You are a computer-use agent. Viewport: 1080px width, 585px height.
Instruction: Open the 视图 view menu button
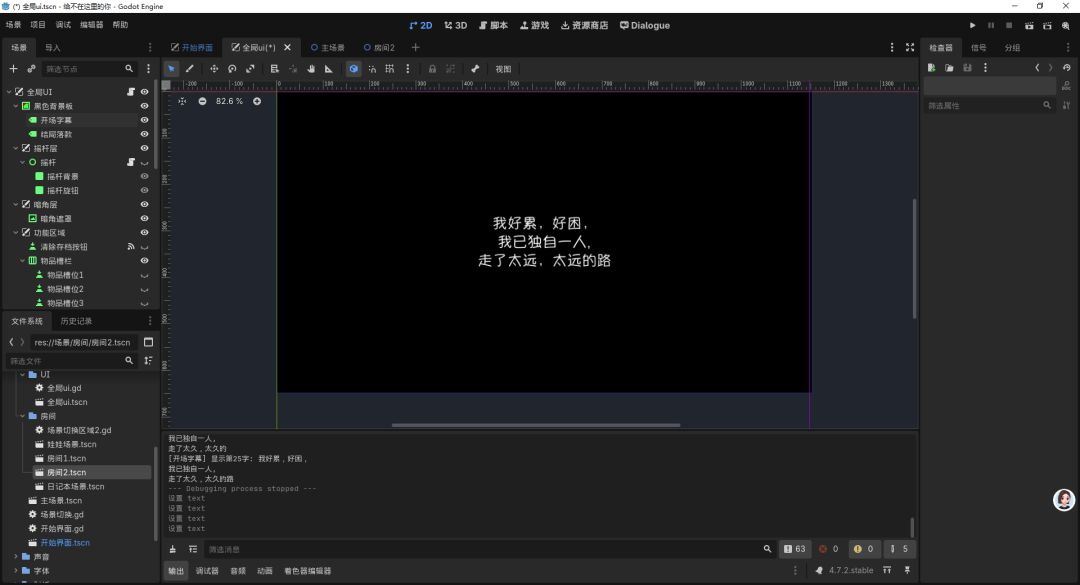(x=503, y=69)
